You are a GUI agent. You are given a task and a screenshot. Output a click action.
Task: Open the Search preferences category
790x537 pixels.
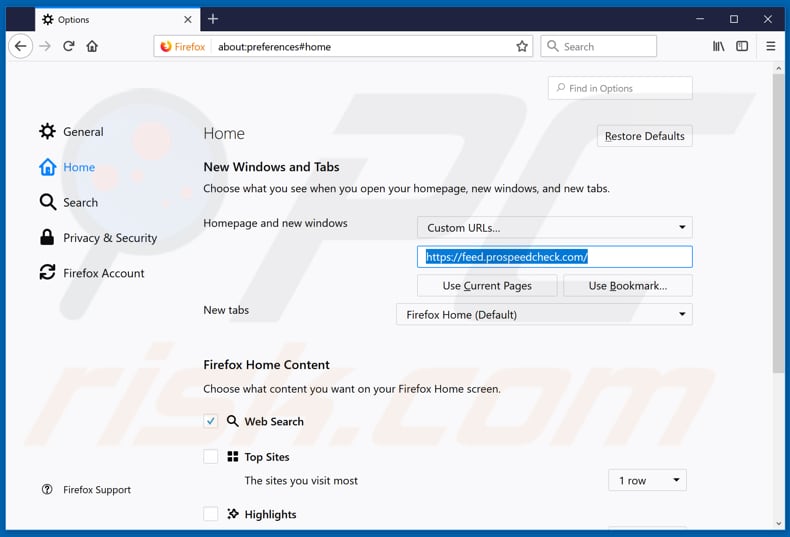(x=69, y=203)
